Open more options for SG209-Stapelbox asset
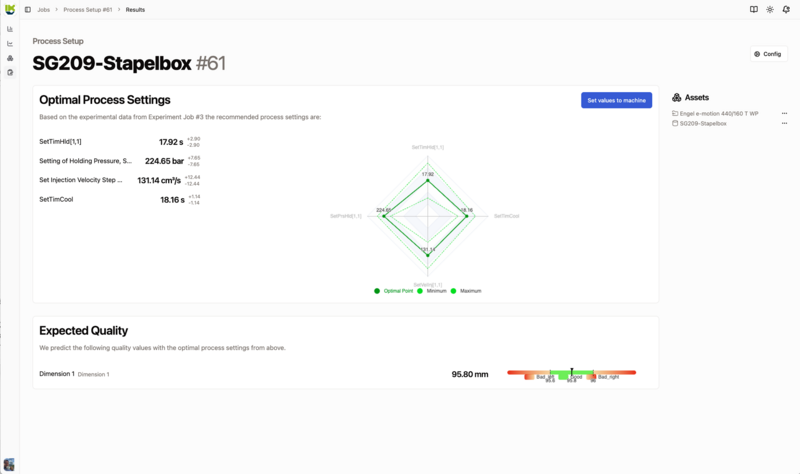This screenshot has height=474, width=800. [x=784, y=124]
